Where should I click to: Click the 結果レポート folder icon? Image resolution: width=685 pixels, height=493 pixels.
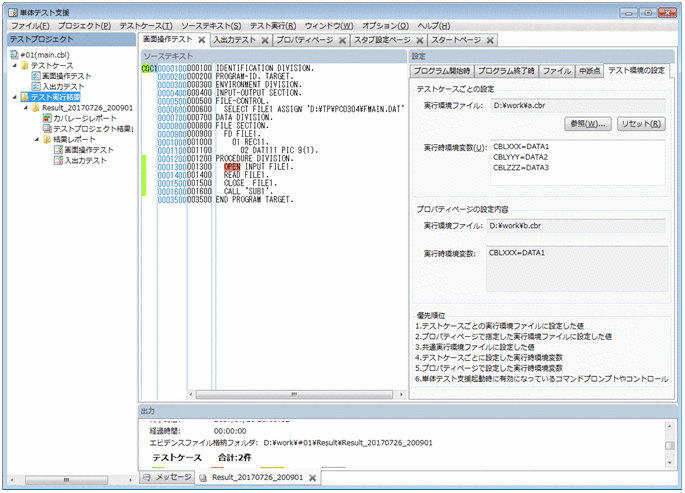pyautogui.click(x=47, y=139)
